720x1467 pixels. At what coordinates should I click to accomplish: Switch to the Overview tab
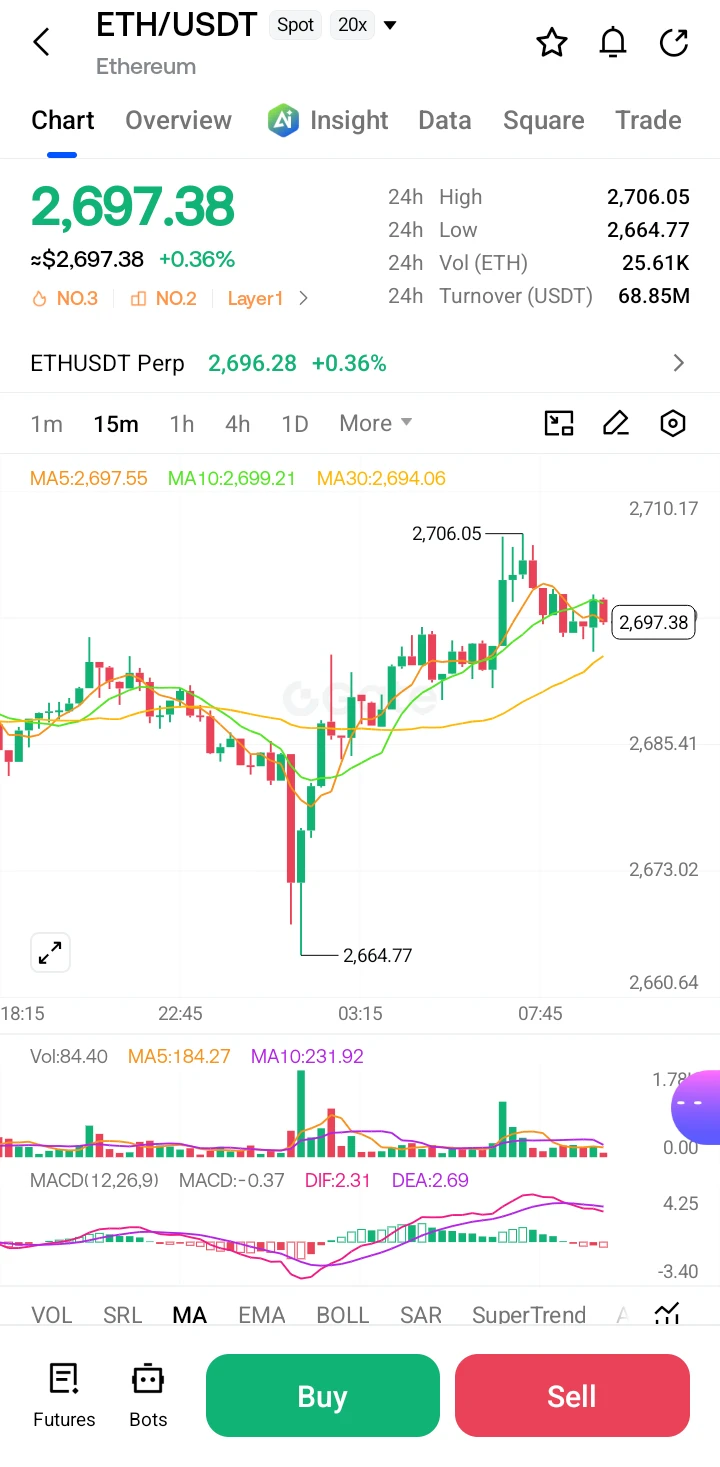click(x=178, y=120)
